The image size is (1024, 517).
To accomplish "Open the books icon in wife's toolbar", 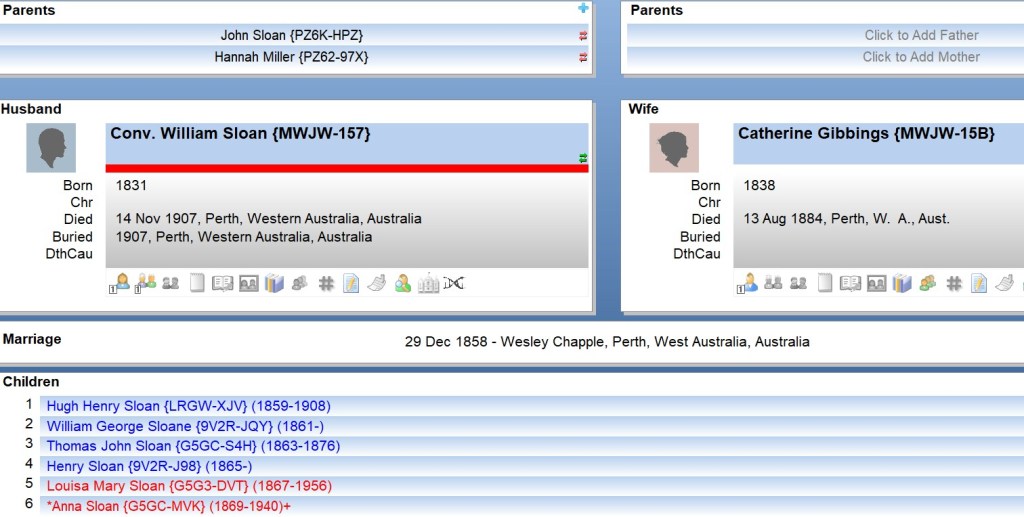I will click(x=902, y=284).
